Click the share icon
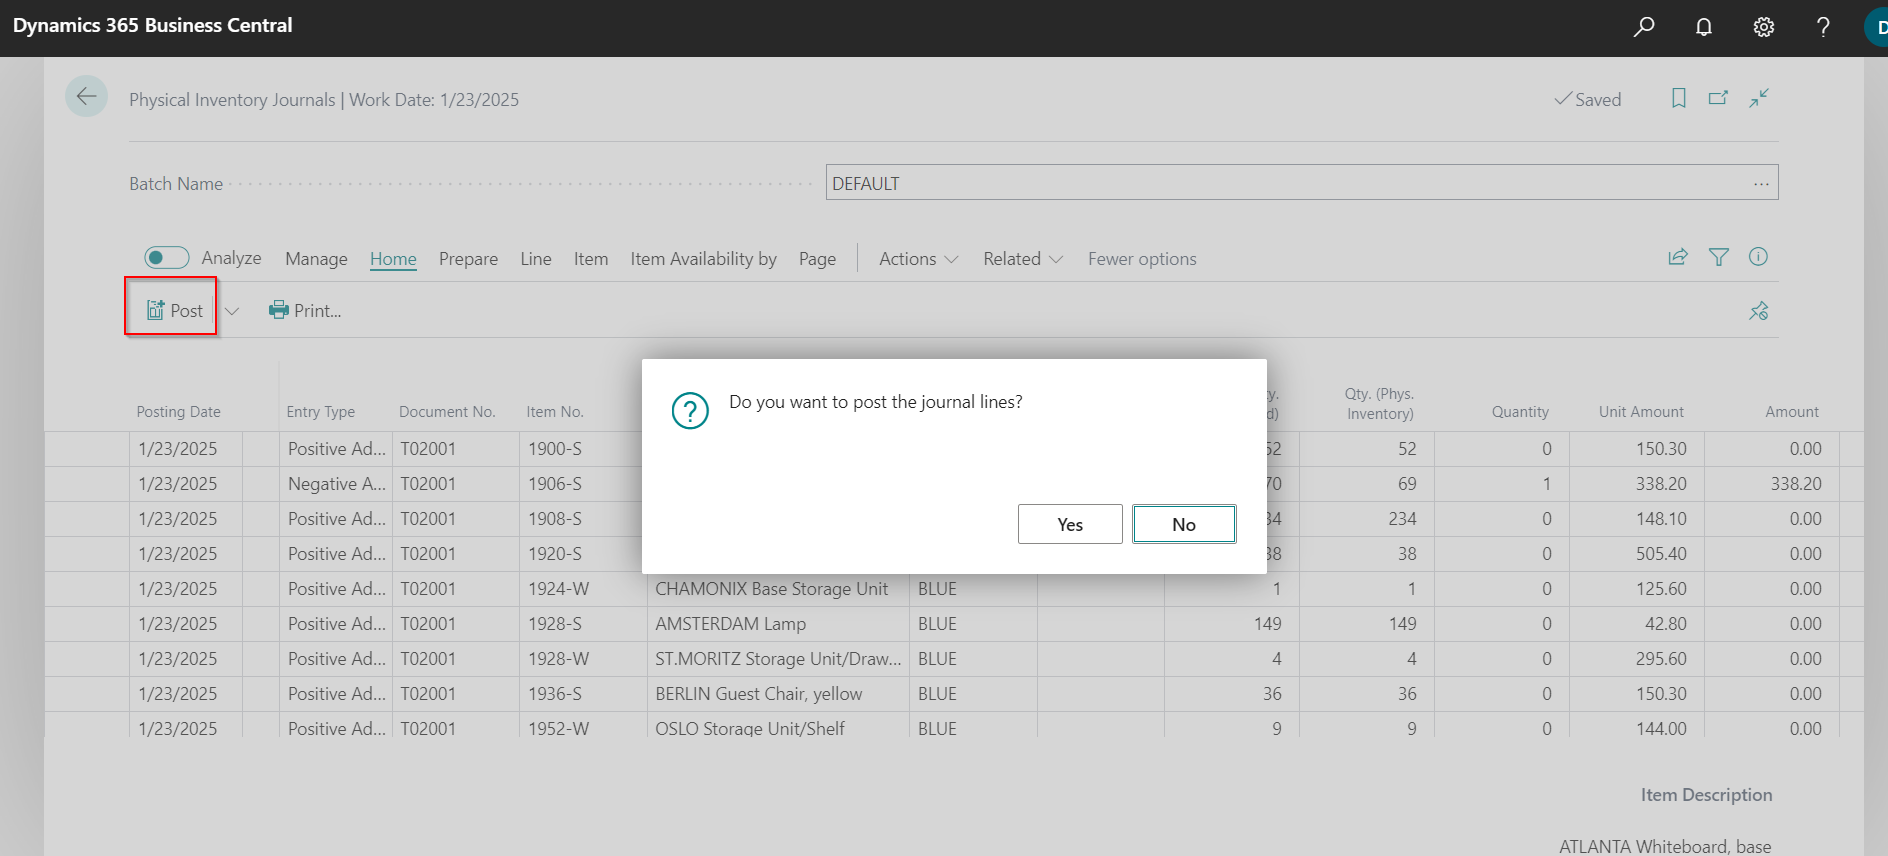Viewport: 1888px width, 856px height. pyautogui.click(x=1678, y=257)
